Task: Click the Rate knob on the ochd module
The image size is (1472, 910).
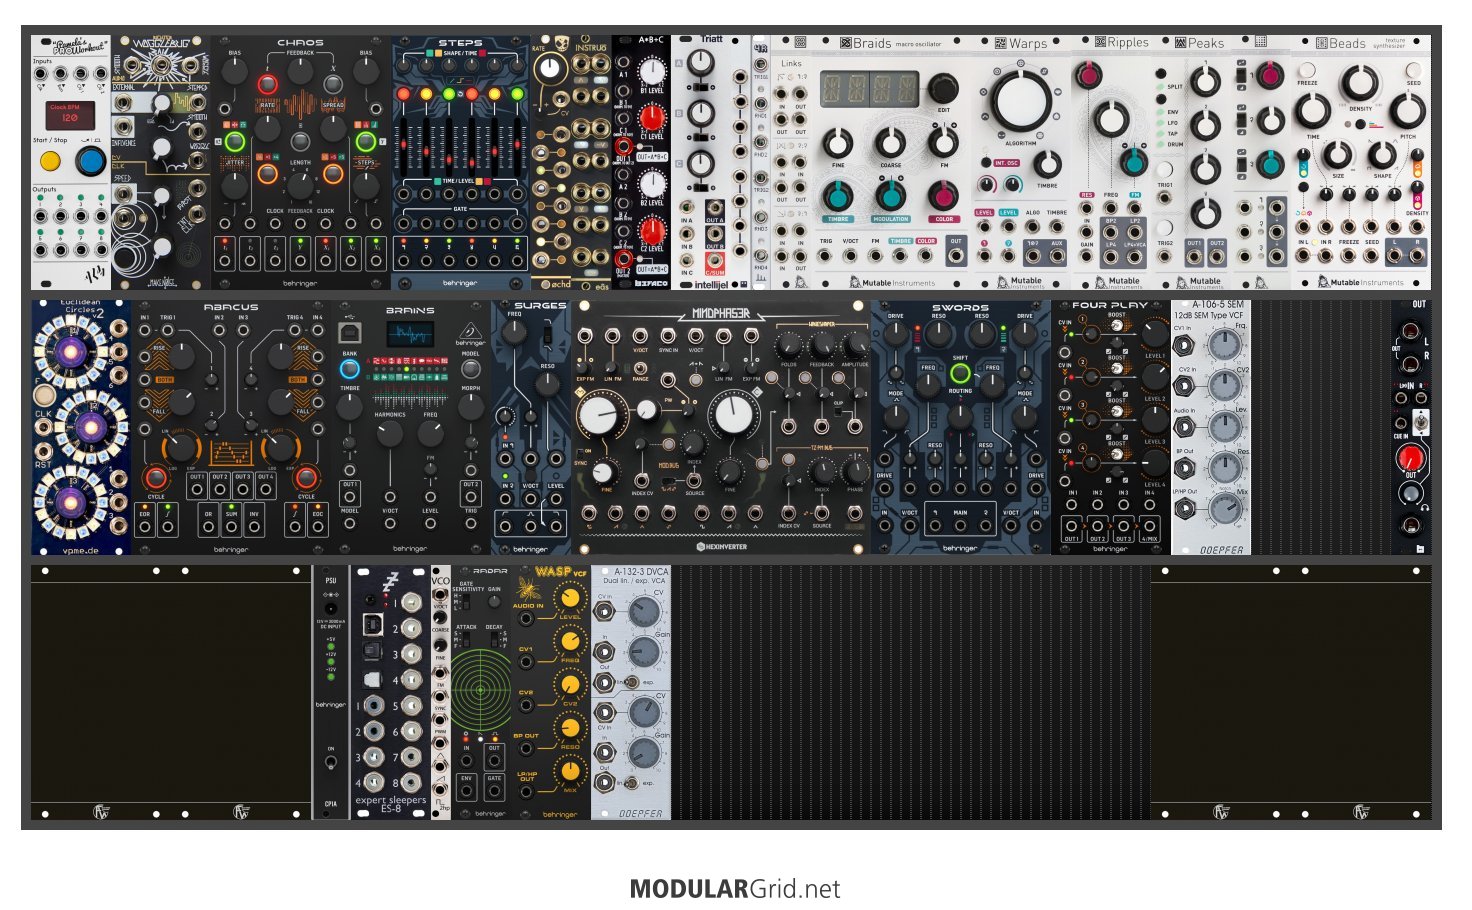Action: click(x=549, y=68)
